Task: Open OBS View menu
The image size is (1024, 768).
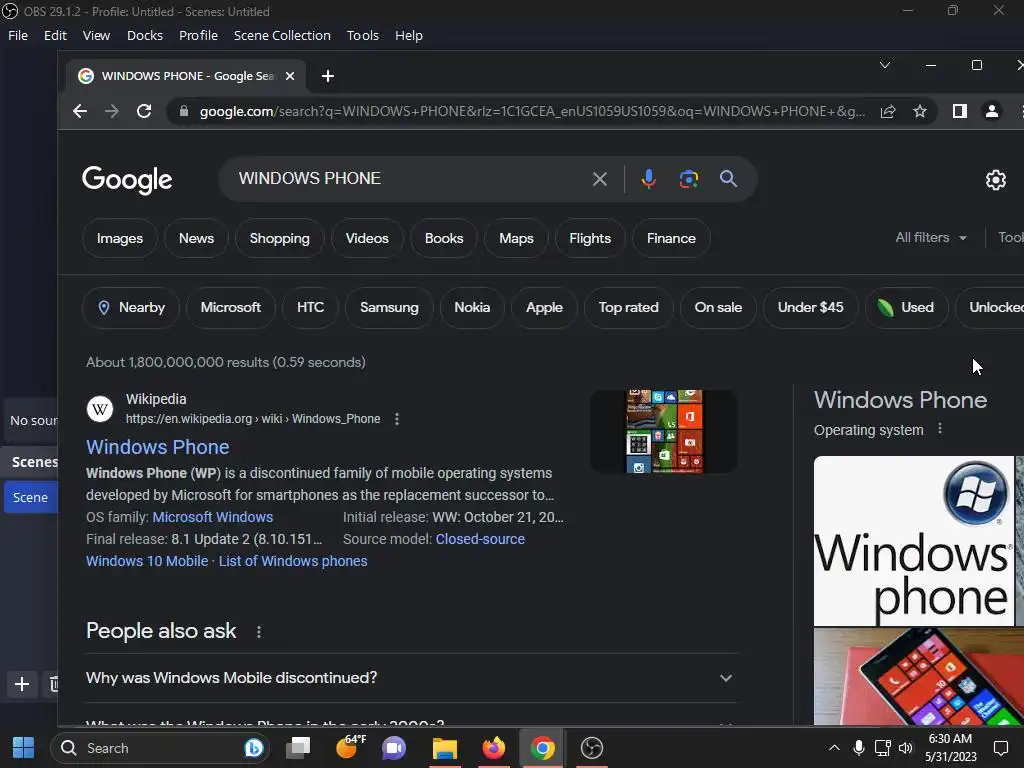Action: (x=96, y=35)
